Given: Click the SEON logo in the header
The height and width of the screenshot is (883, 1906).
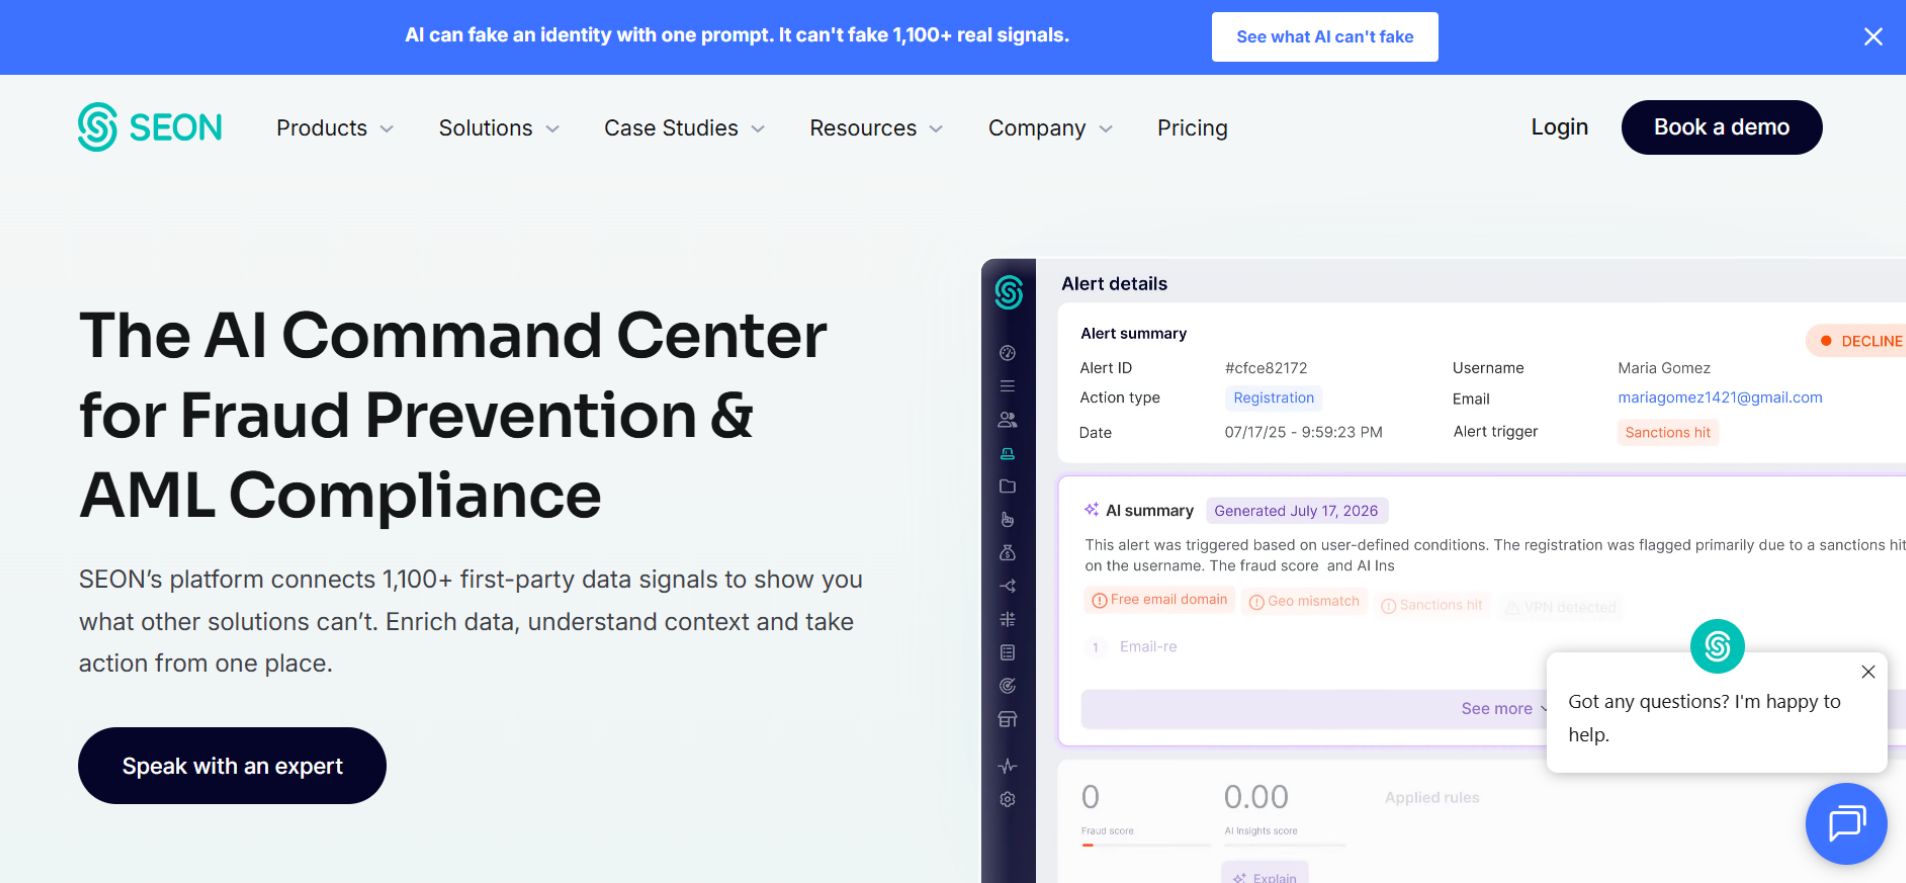Looking at the screenshot, I should [150, 127].
